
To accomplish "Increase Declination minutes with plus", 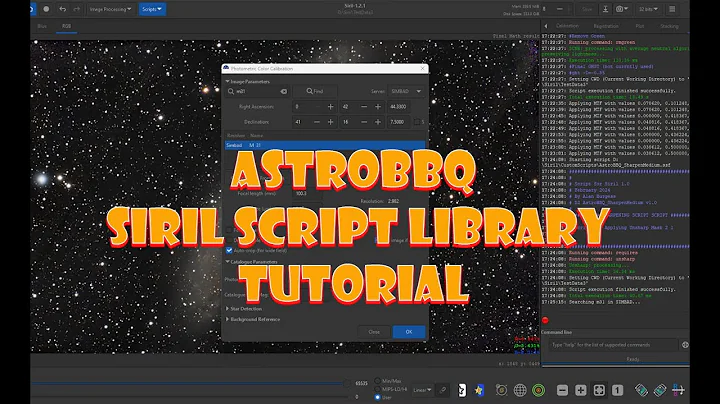I will tap(377, 122).
